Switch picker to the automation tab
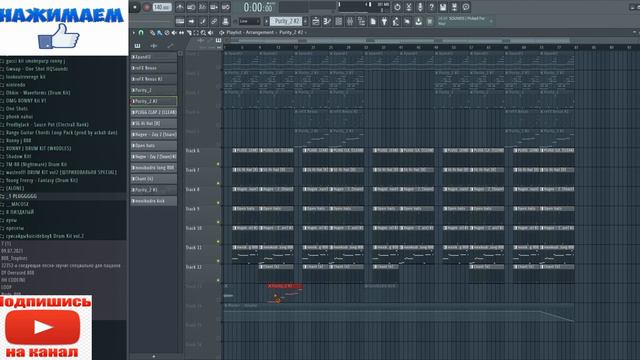640x360 pixels. tap(170, 46)
